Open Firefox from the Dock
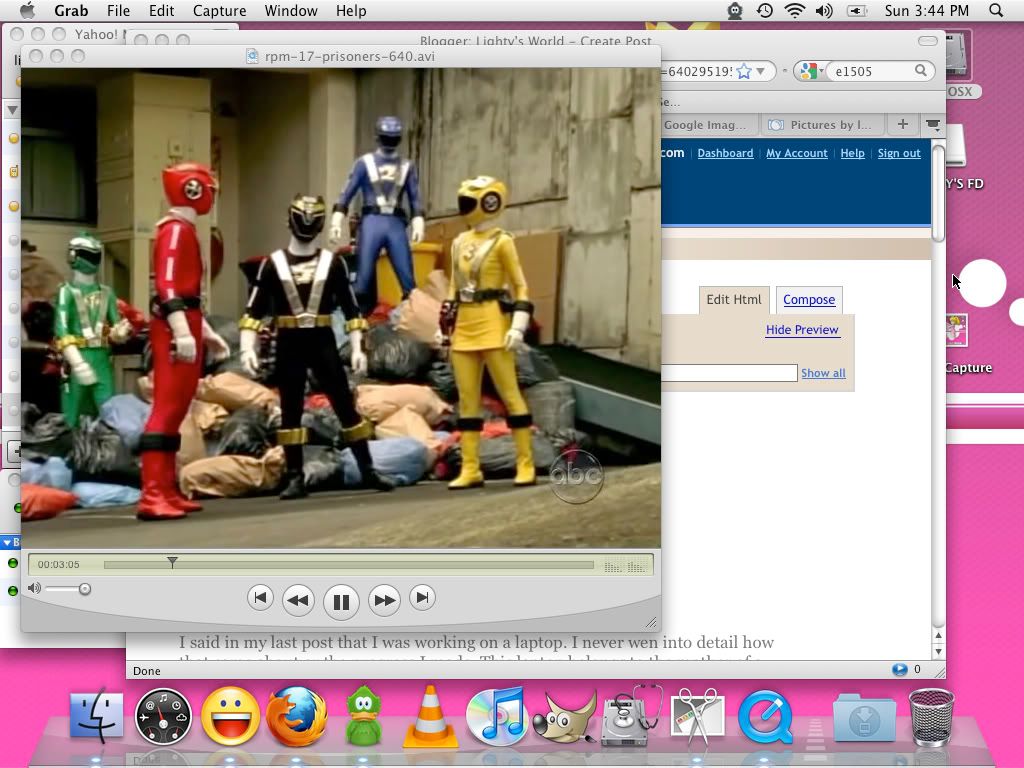Viewport: 1024px width, 768px height. click(x=297, y=716)
